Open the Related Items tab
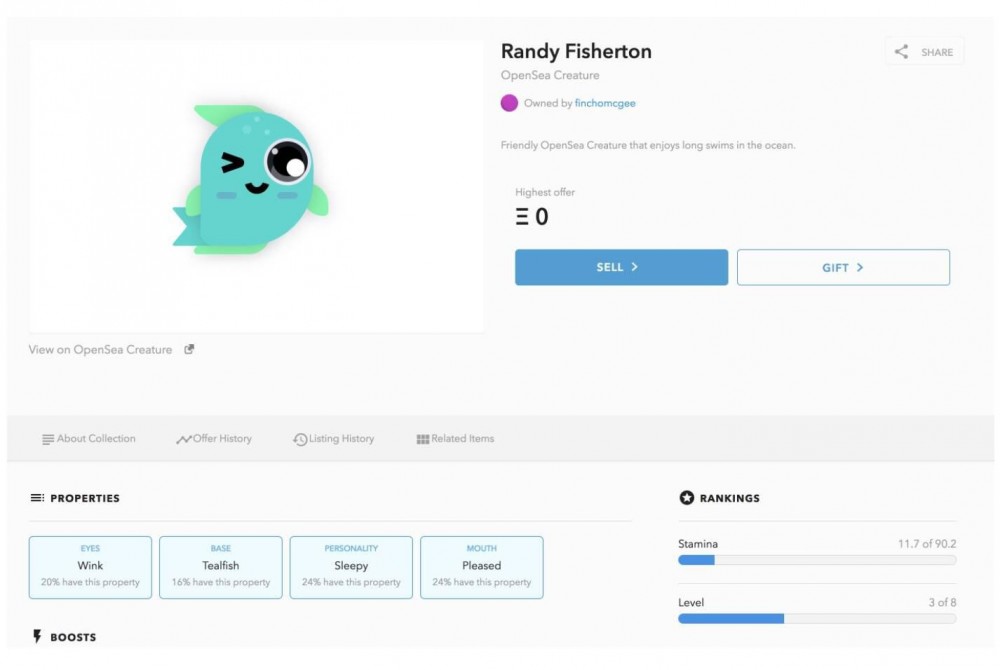This screenshot has width=1000, height=670. 455,439
